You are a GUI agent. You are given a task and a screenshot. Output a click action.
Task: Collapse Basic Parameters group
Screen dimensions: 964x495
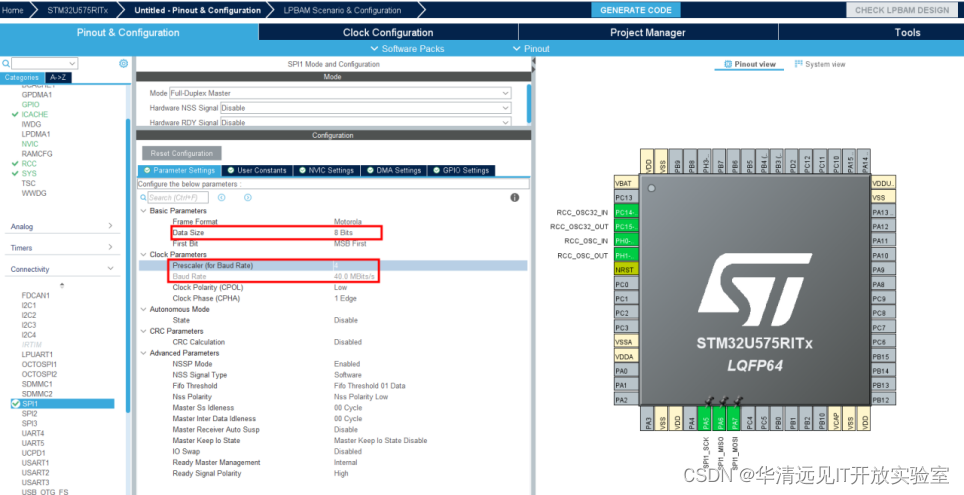pos(144,210)
